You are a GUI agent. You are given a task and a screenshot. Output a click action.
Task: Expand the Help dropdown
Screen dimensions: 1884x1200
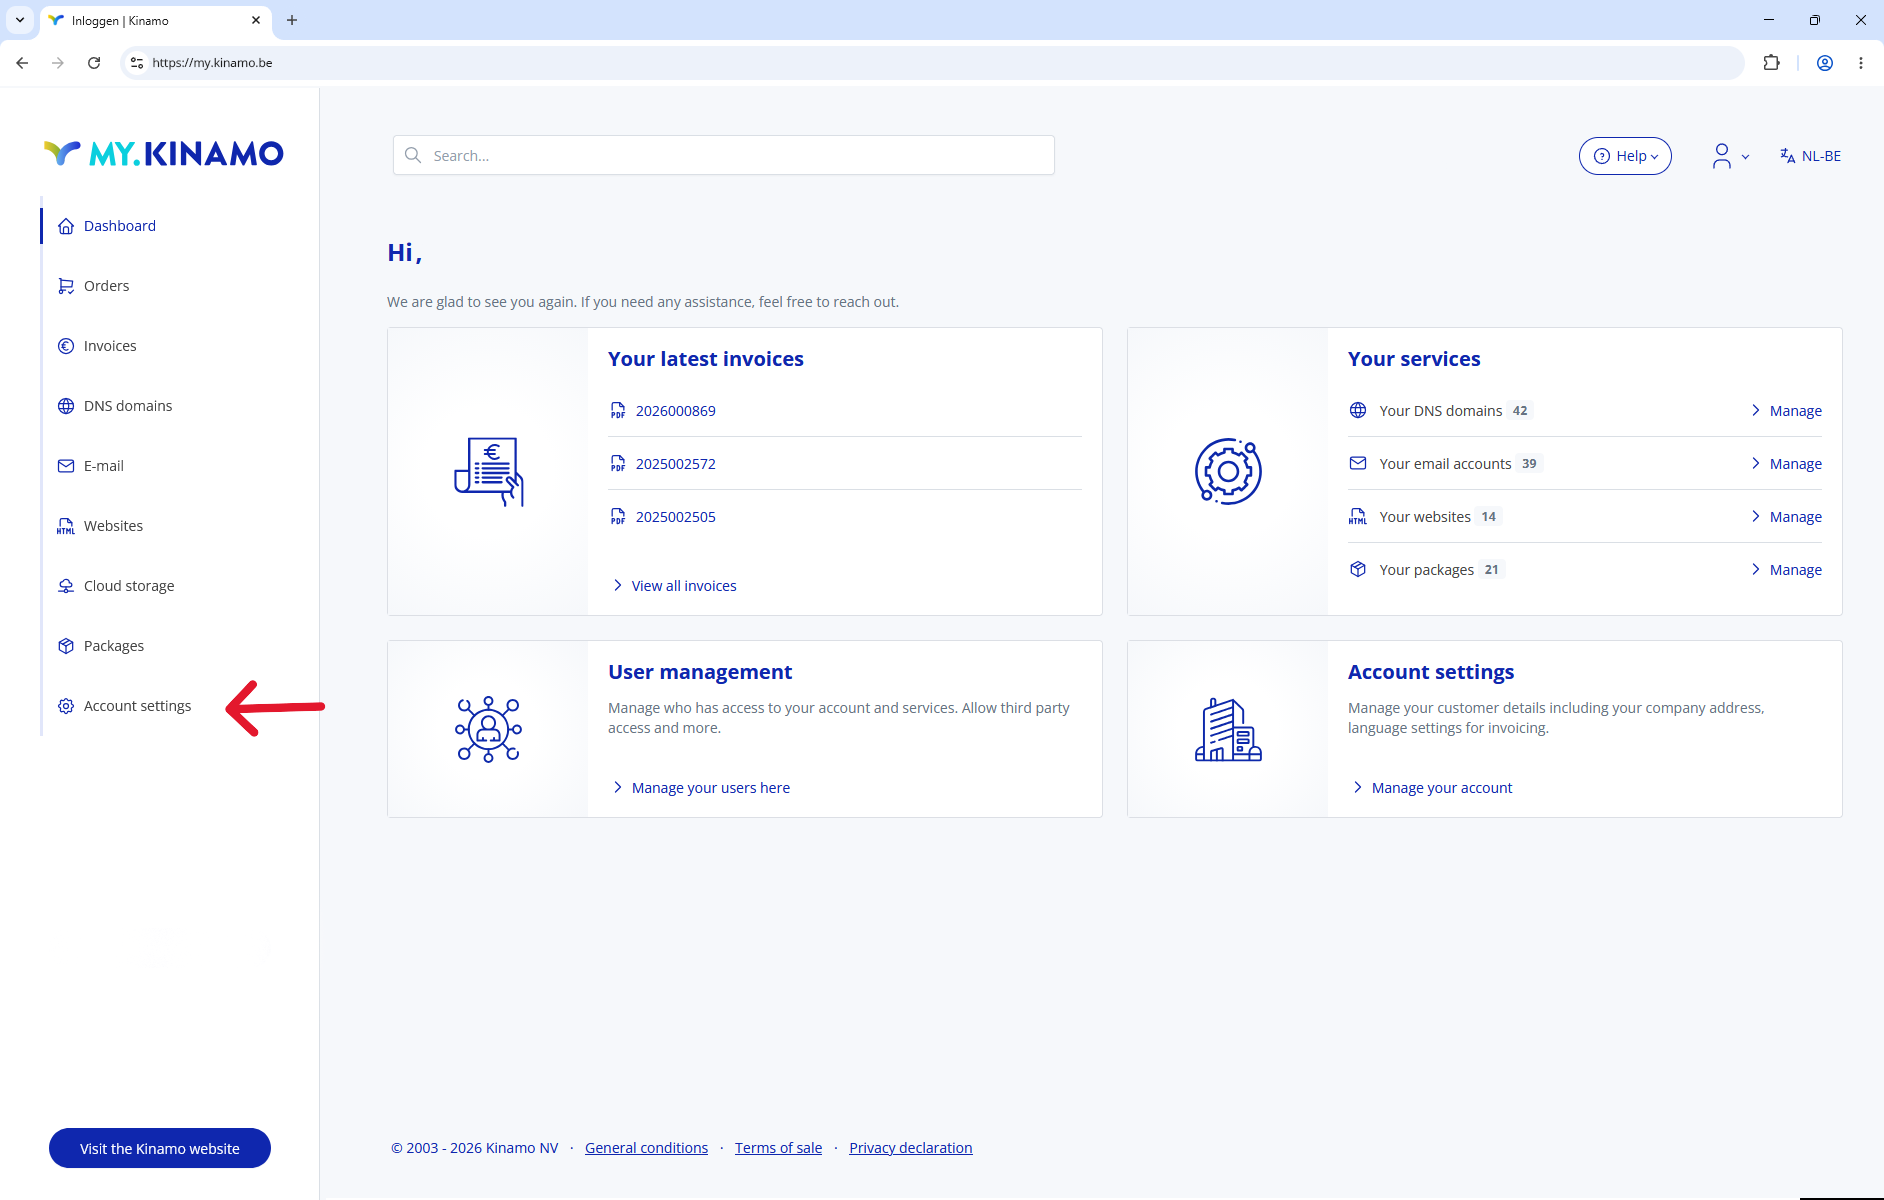coord(1625,156)
